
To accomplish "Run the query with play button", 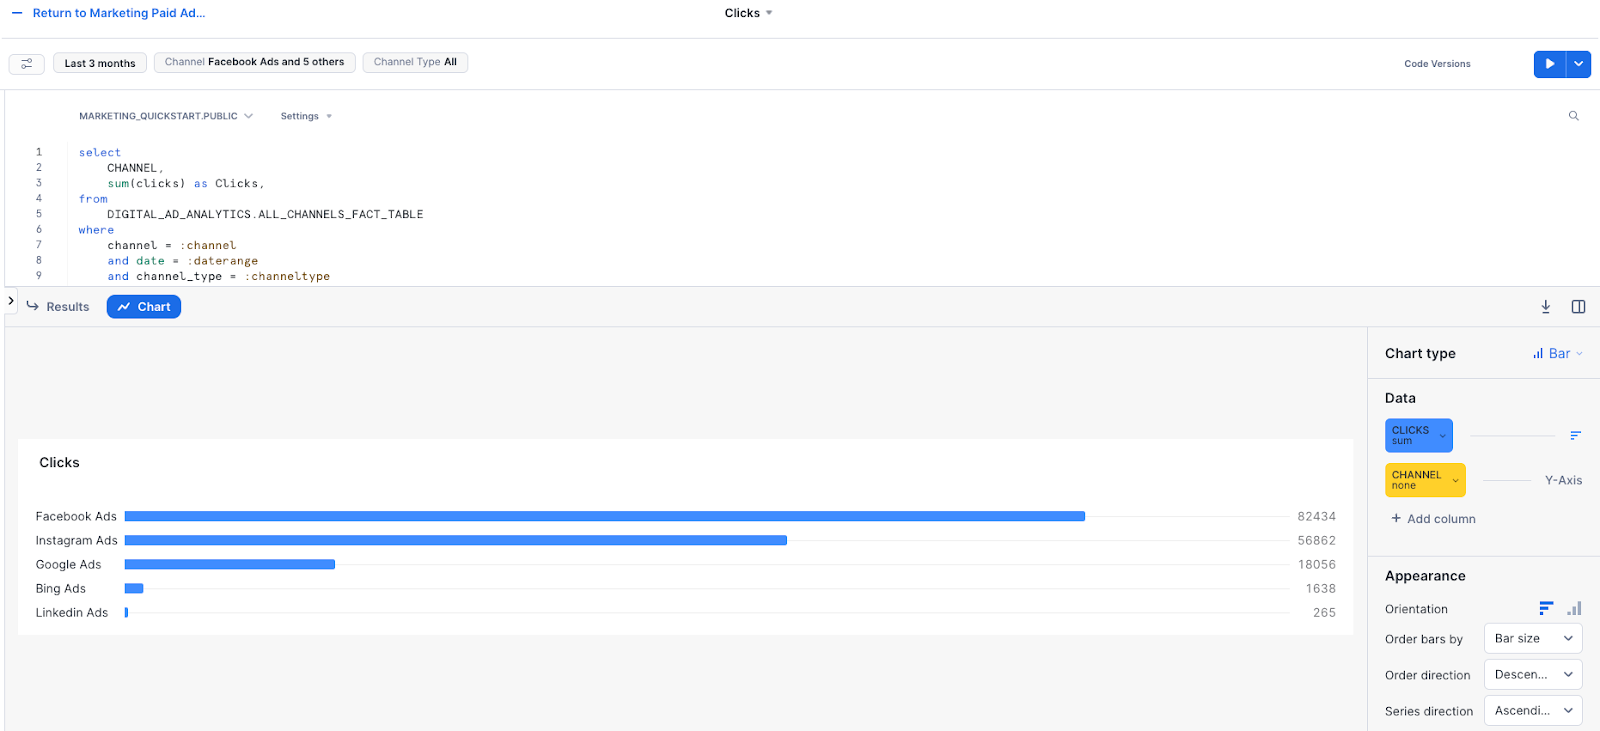I will click(1549, 64).
